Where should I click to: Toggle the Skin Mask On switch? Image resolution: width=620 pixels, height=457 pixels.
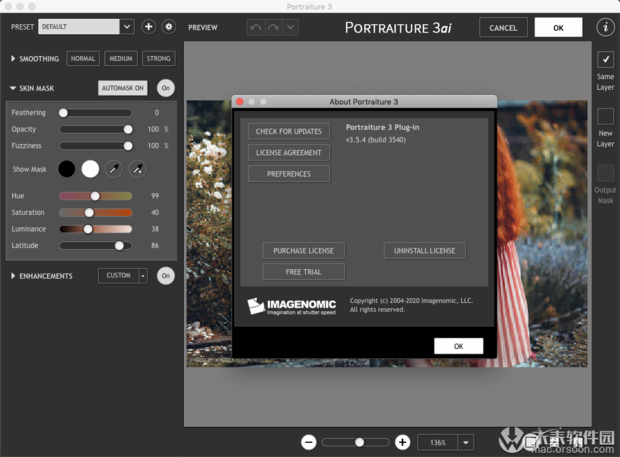point(166,88)
